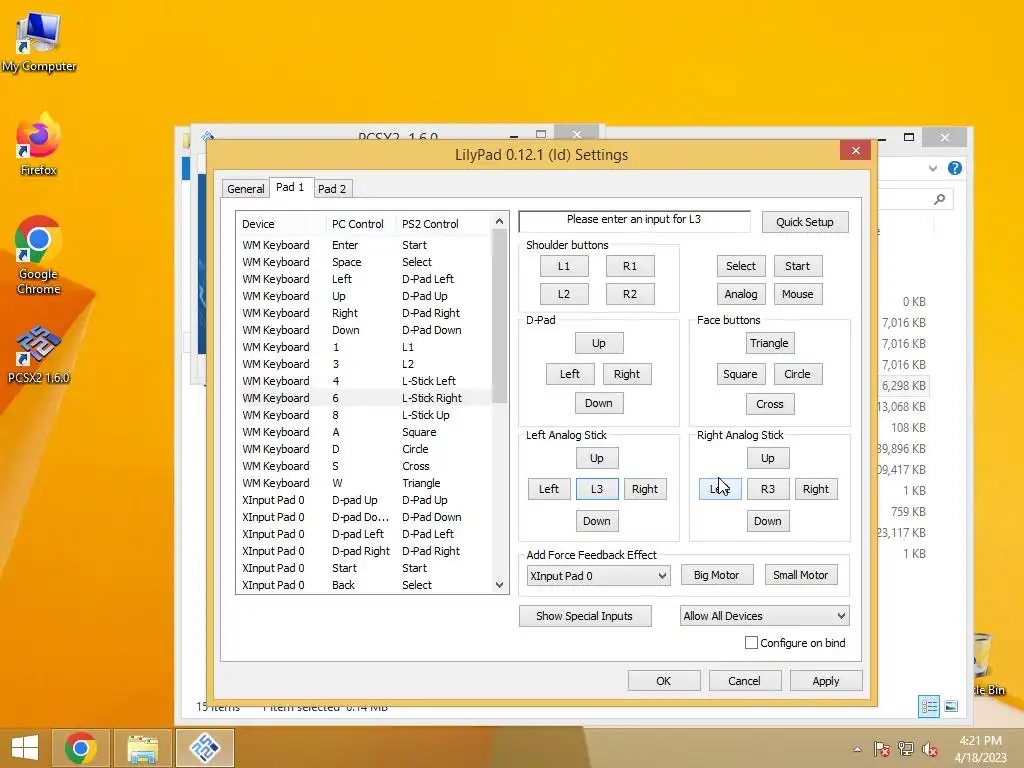The width and height of the screenshot is (1024, 768).
Task: Click Cancel in LilyPad dialog
Action: click(x=744, y=680)
